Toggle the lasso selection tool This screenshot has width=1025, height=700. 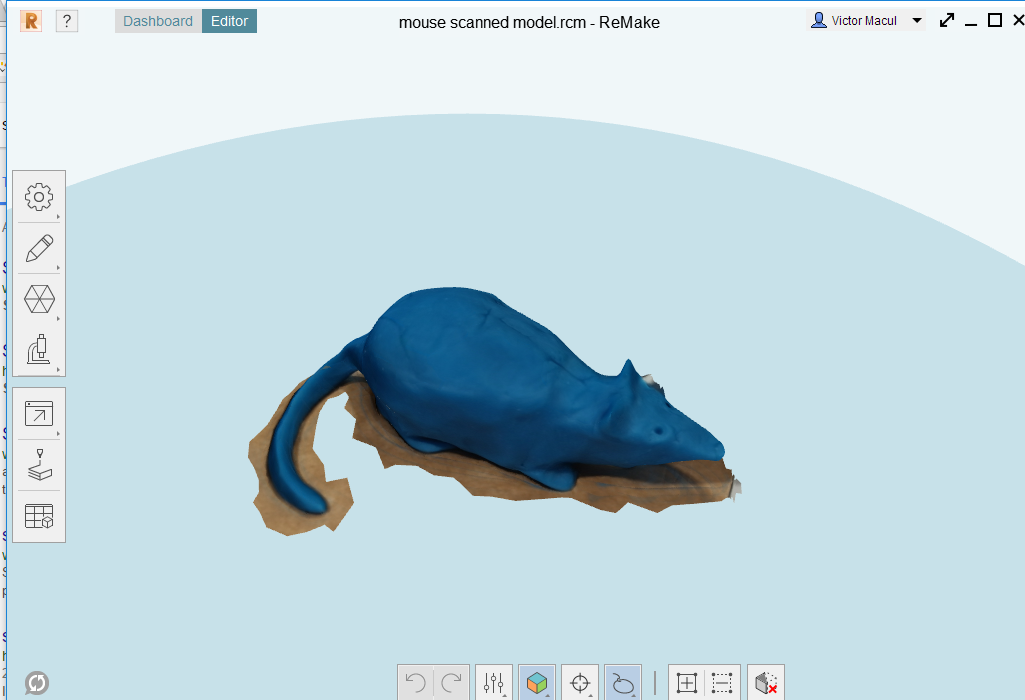(623, 683)
